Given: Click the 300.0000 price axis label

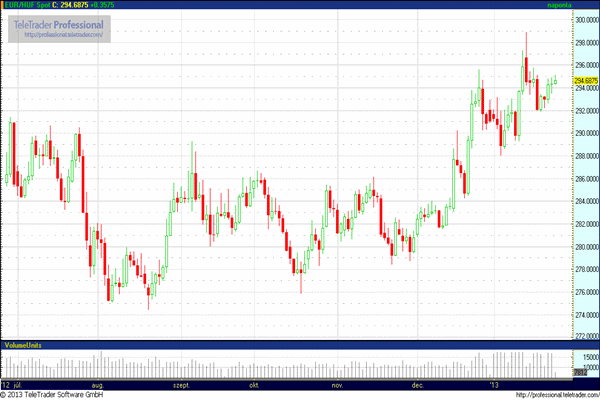Looking at the screenshot, I should pos(585,19).
